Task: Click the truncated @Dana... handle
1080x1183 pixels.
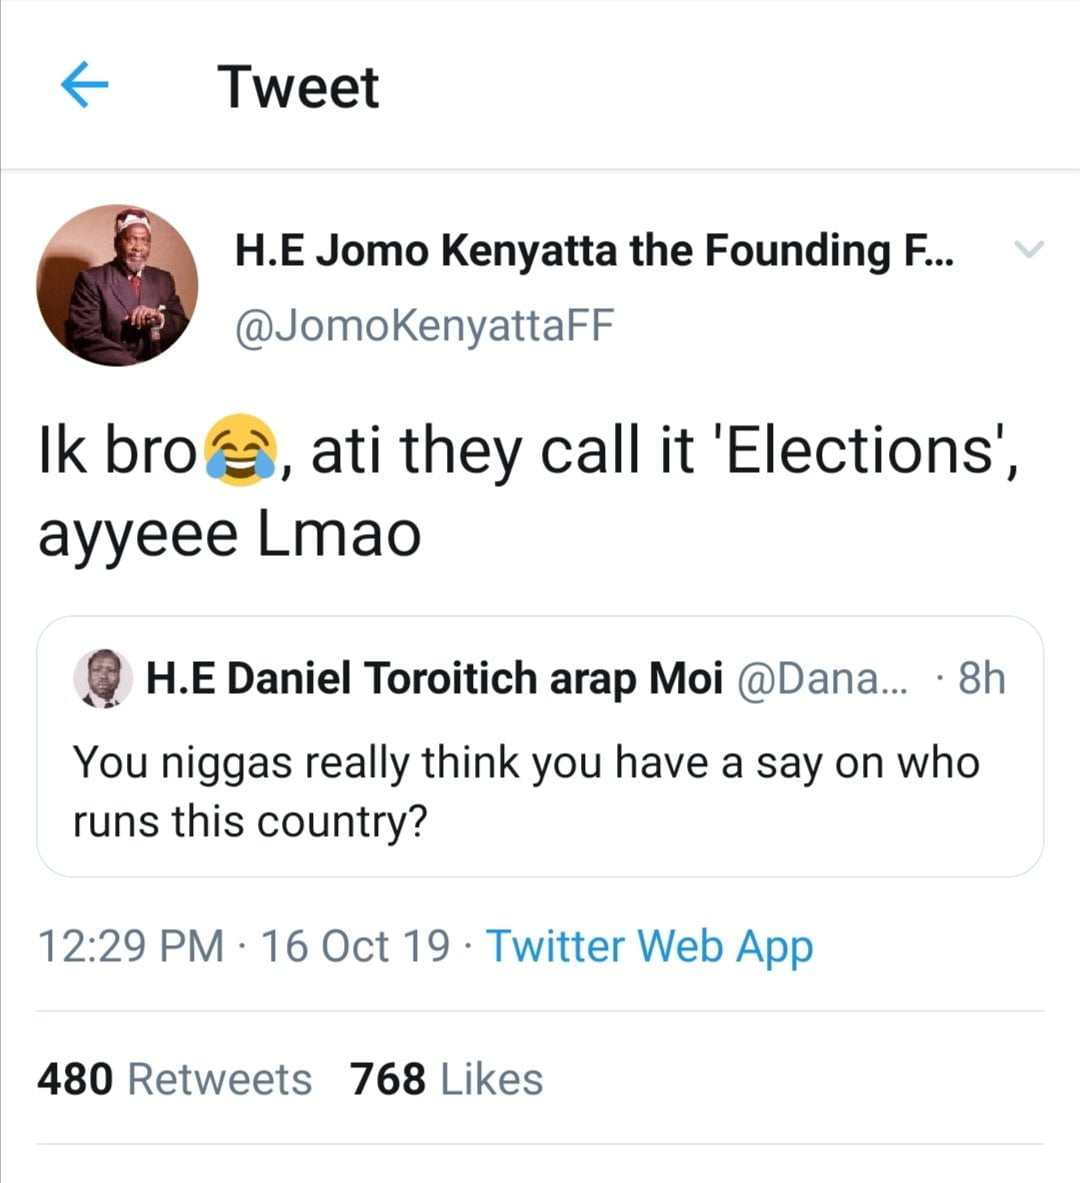Action: coord(822,679)
